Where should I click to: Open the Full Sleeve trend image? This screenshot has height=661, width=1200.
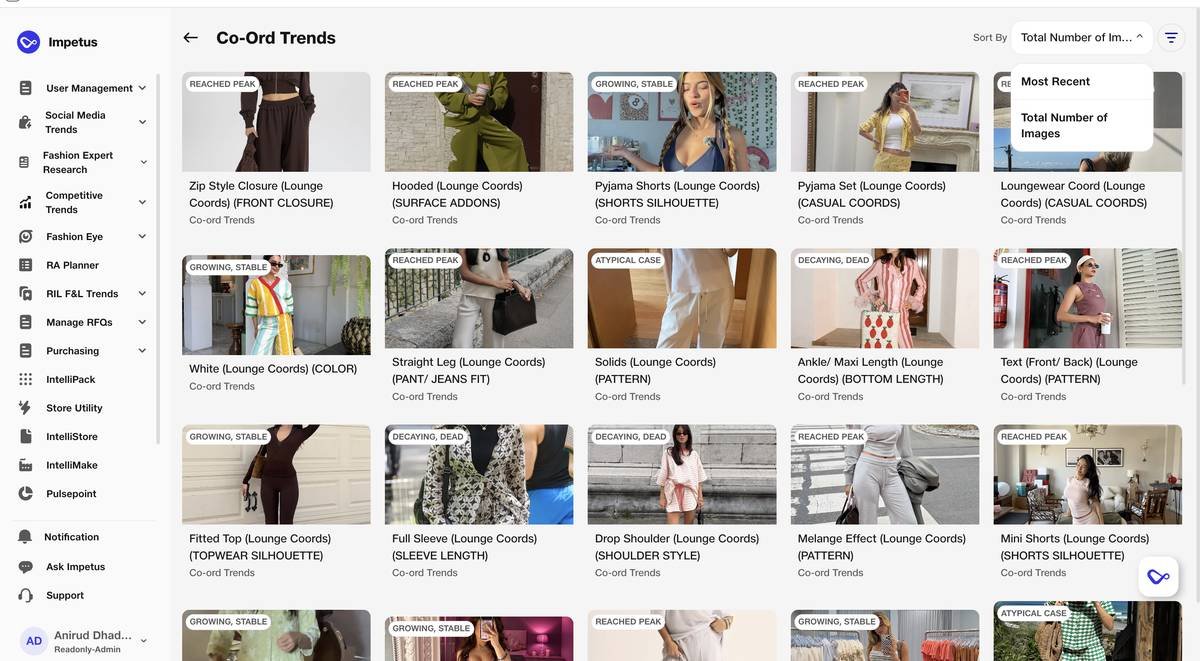click(479, 475)
